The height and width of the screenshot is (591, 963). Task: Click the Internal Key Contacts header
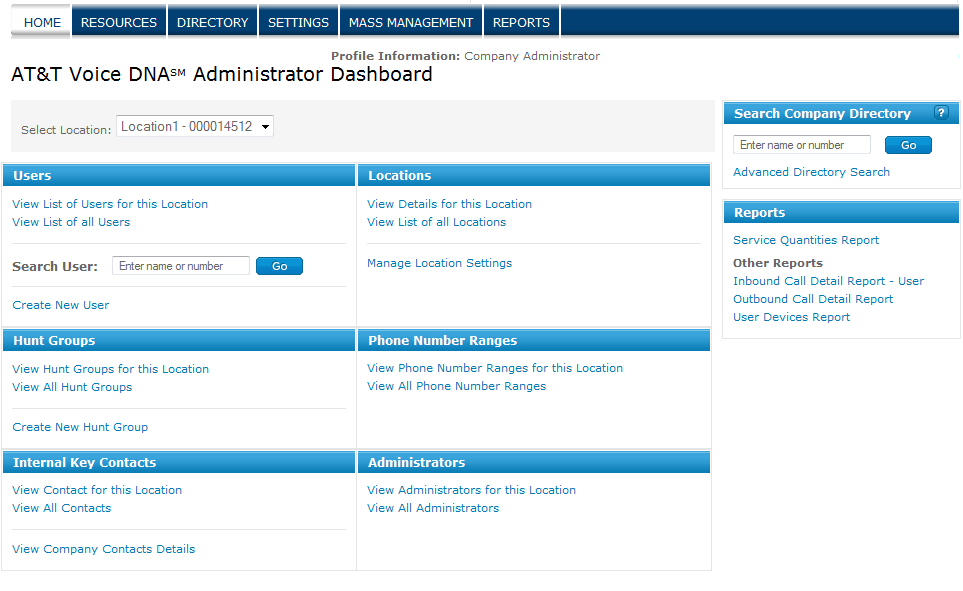[179, 462]
